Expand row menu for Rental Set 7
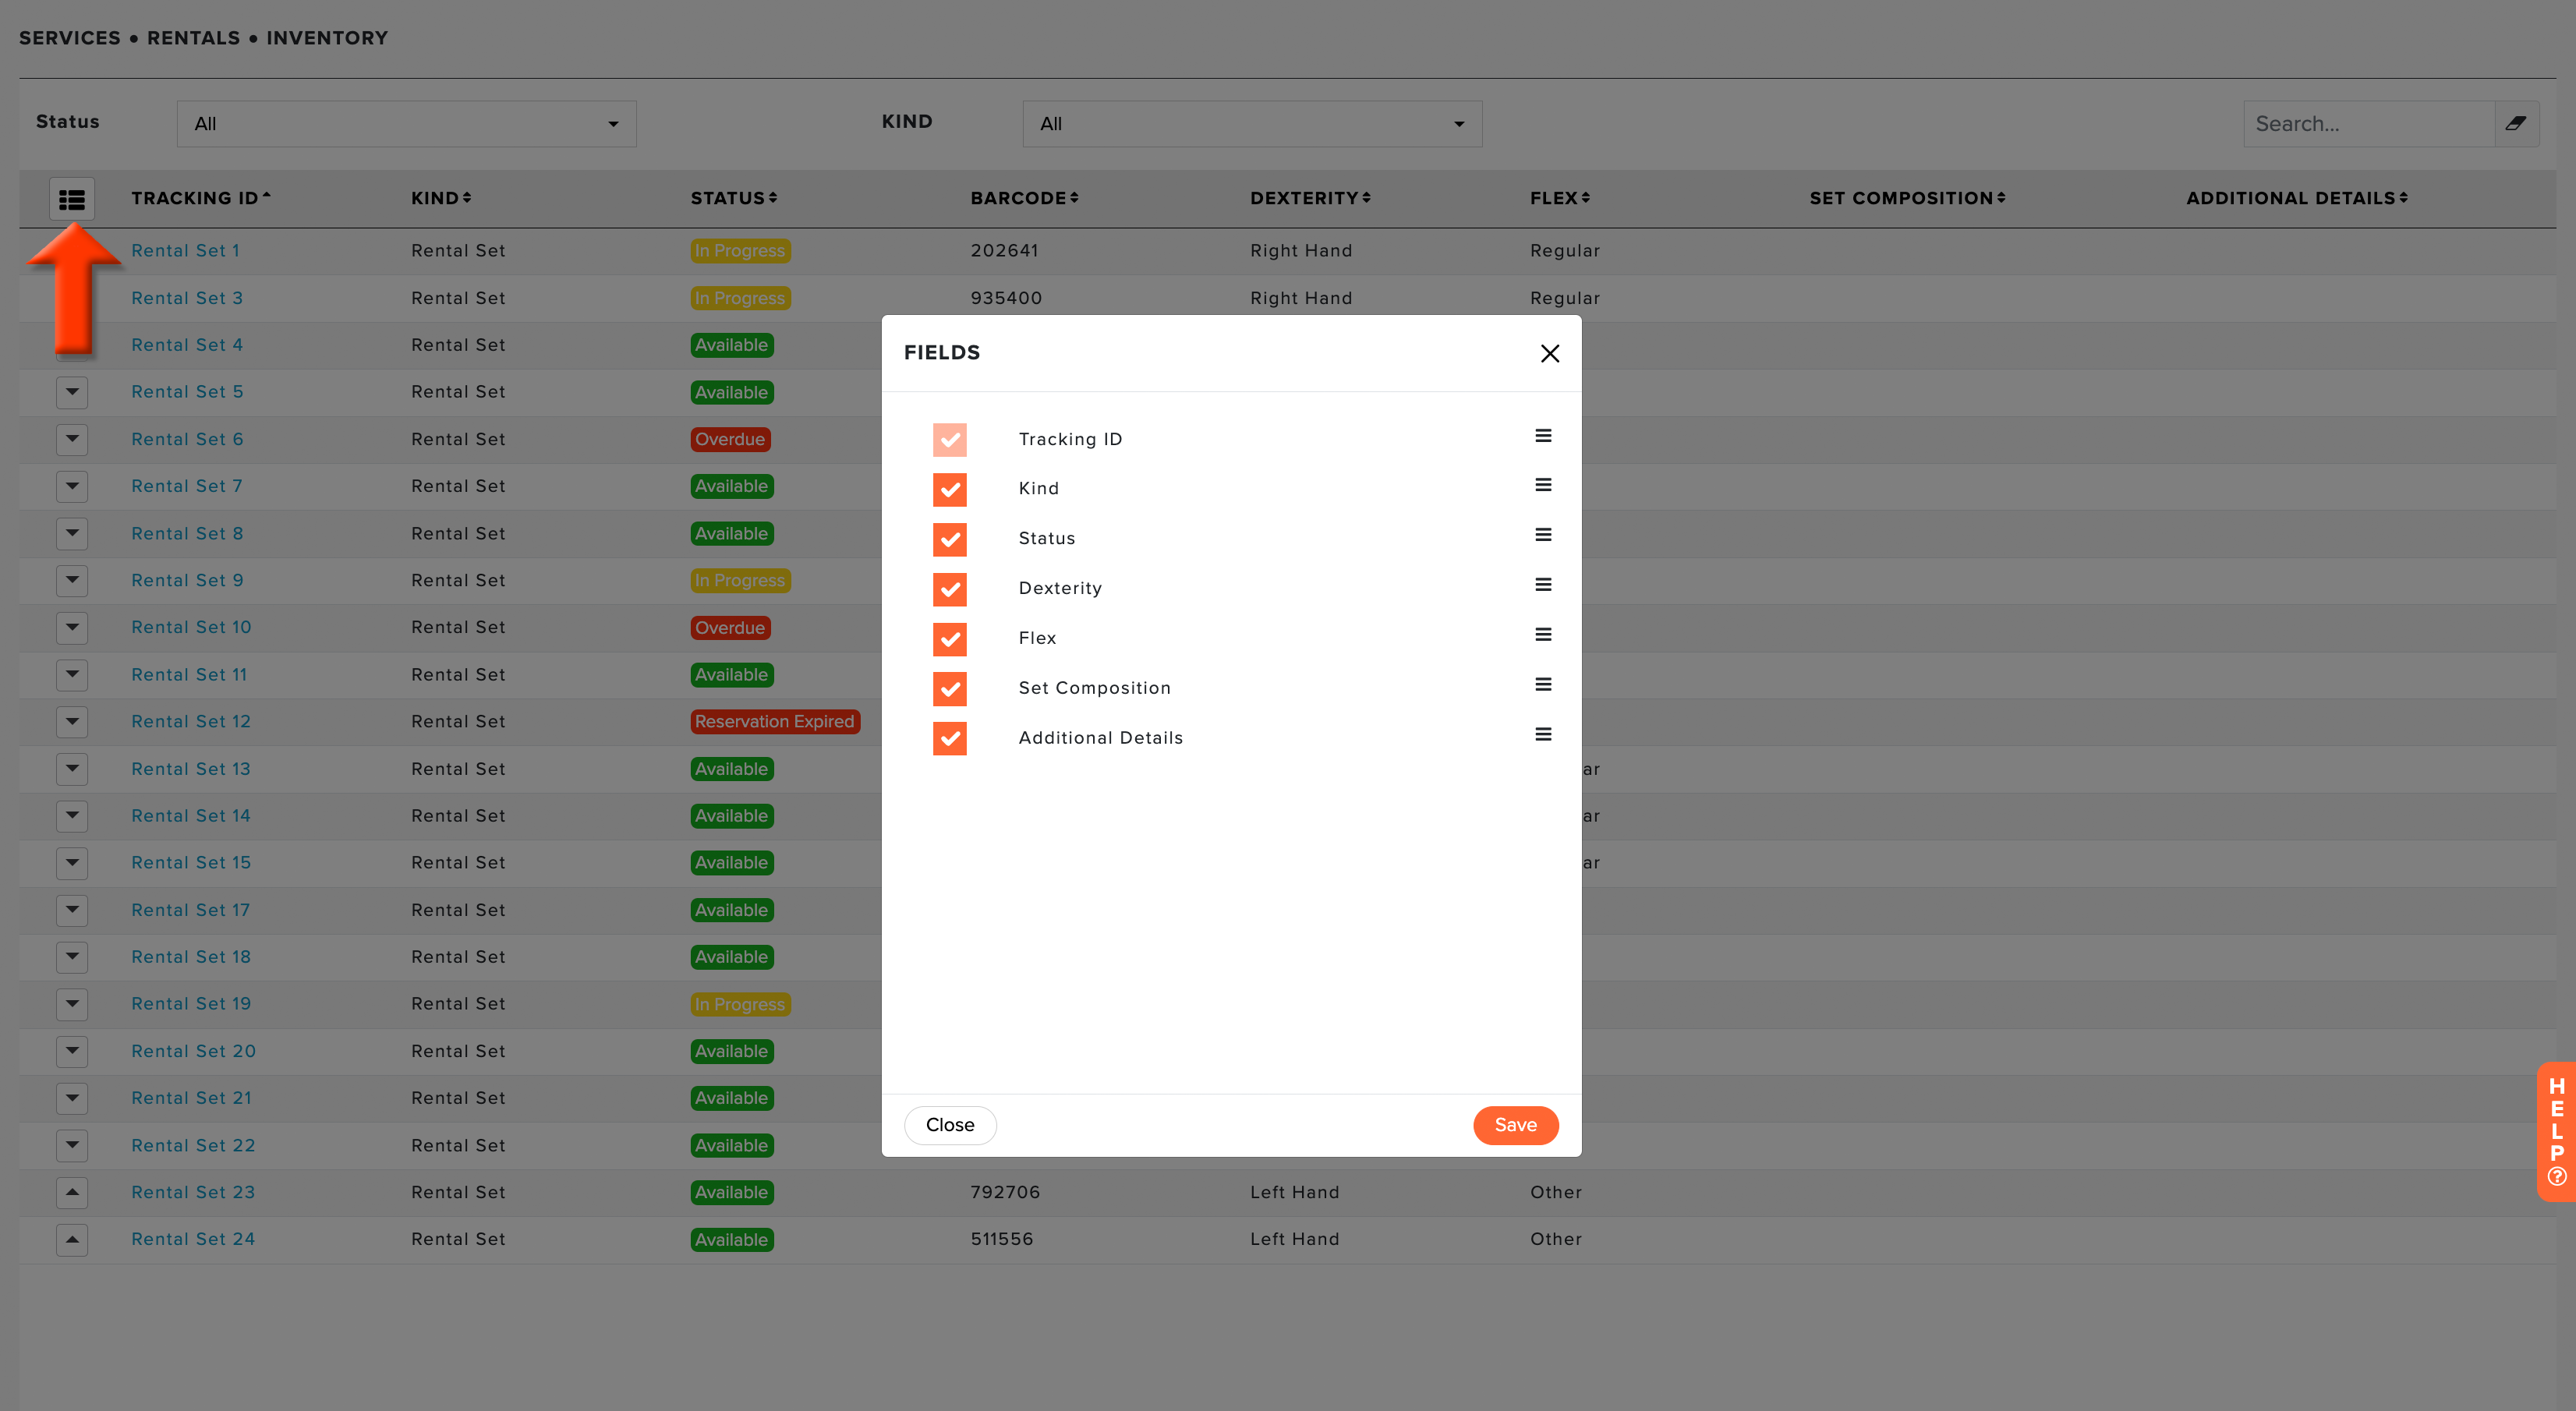Image resolution: width=2576 pixels, height=1411 pixels. click(x=72, y=487)
